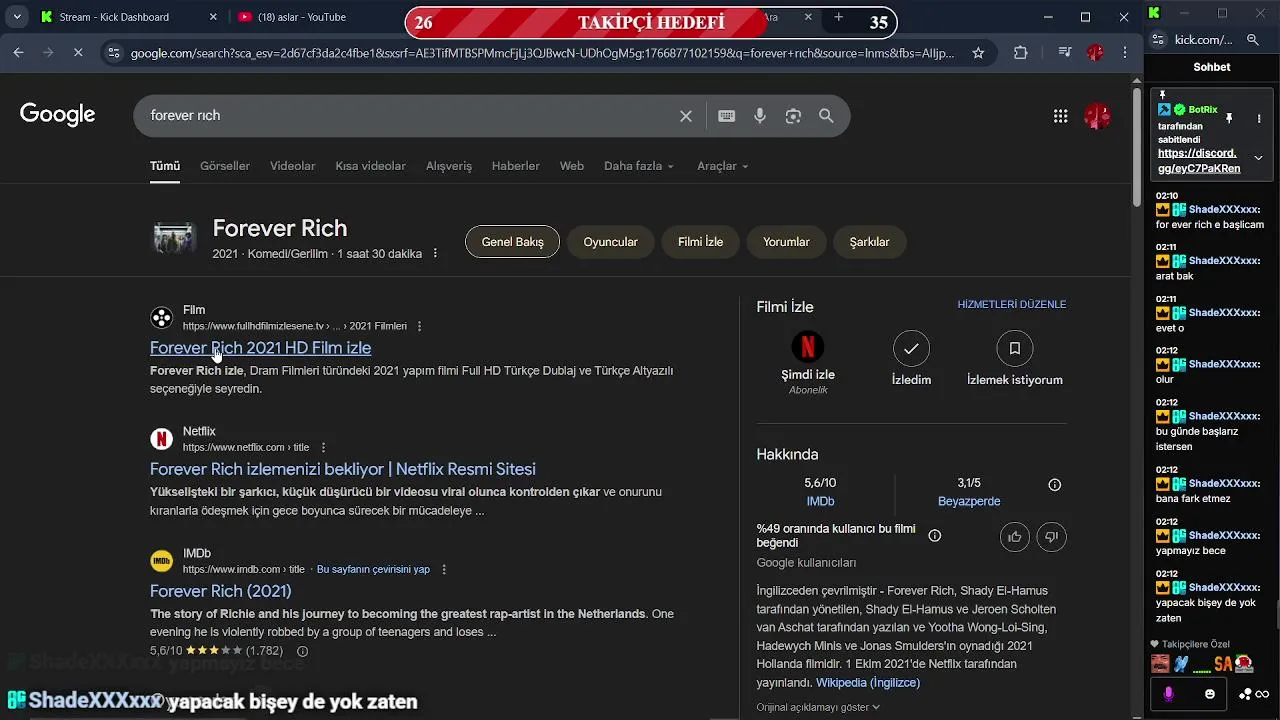Select the Genel Bakış chip
This screenshot has width=1280, height=720.
coord(512,242)
